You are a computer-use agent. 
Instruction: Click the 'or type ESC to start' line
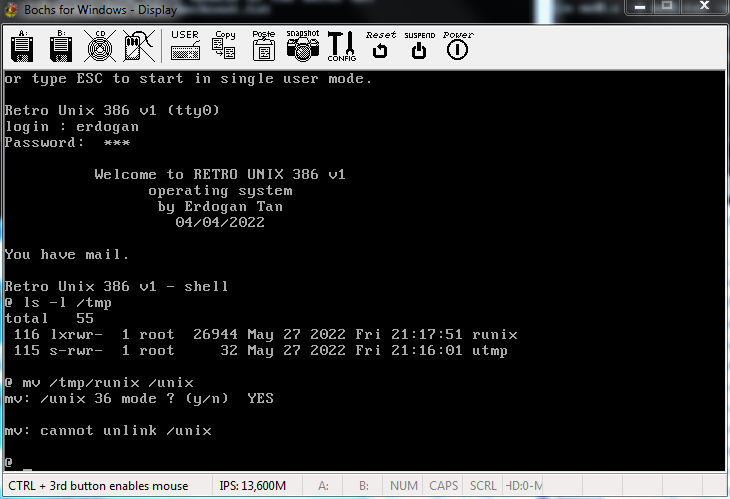[188, 79]
